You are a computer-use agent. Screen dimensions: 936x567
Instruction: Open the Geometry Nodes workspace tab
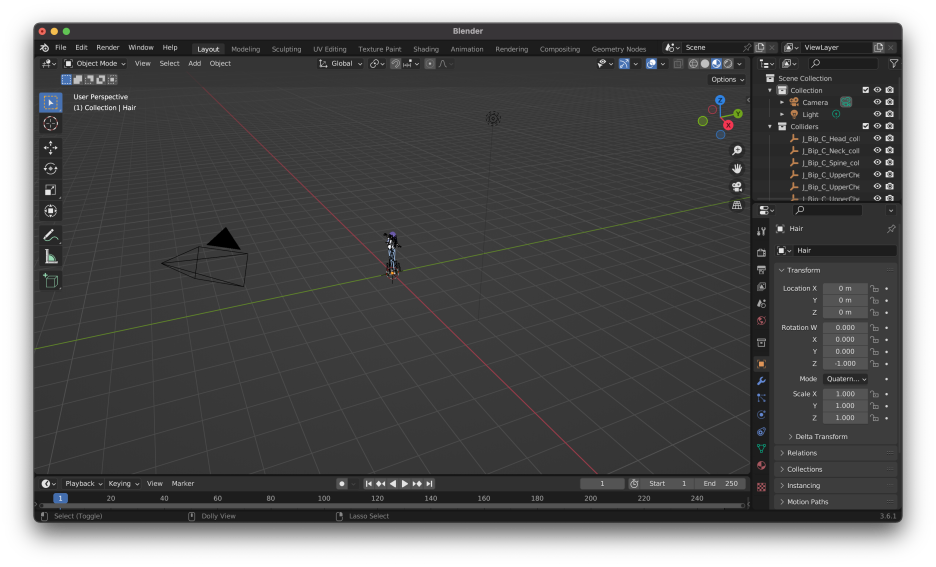coord(618,49)
